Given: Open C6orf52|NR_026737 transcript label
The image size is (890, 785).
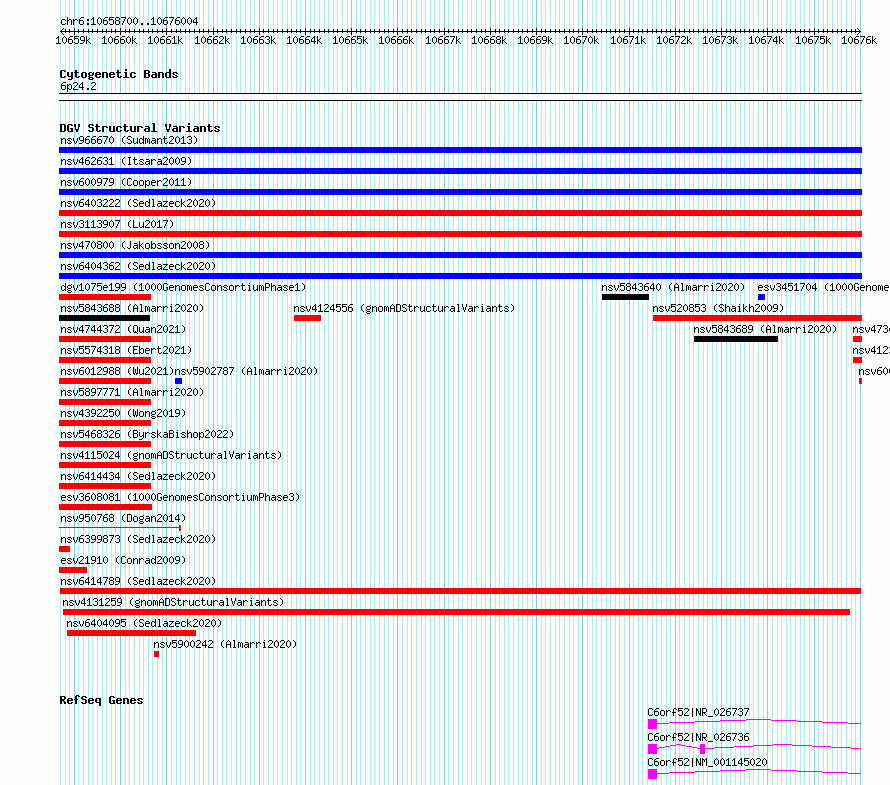Looking at the screenshot, I should point(698,712).
